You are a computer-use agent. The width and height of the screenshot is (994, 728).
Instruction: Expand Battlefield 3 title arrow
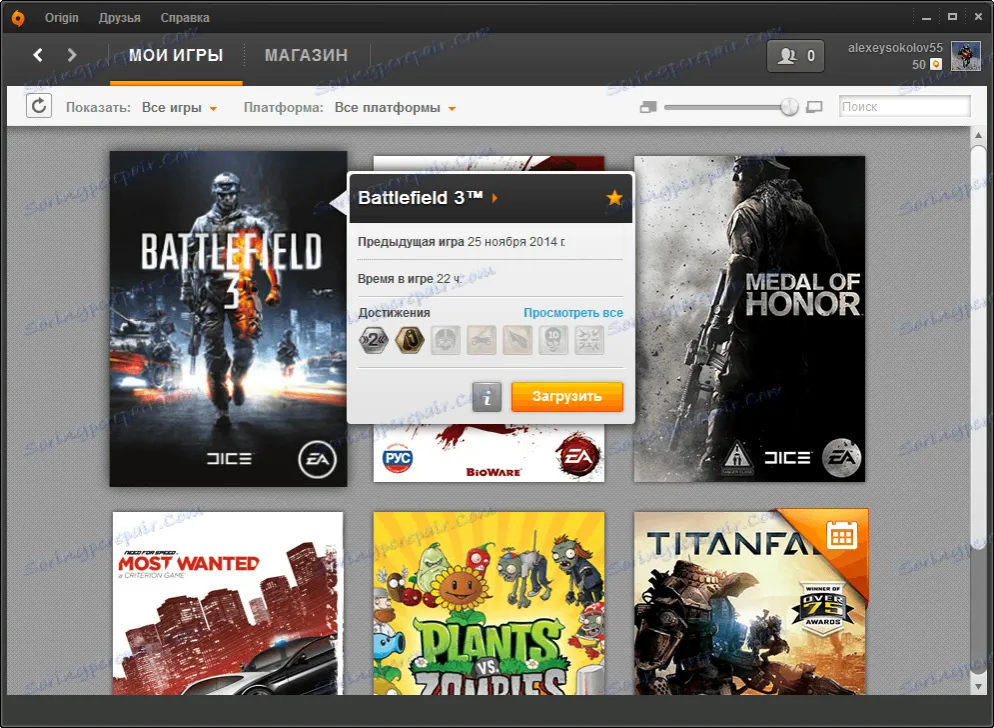(x=494, y=198)
